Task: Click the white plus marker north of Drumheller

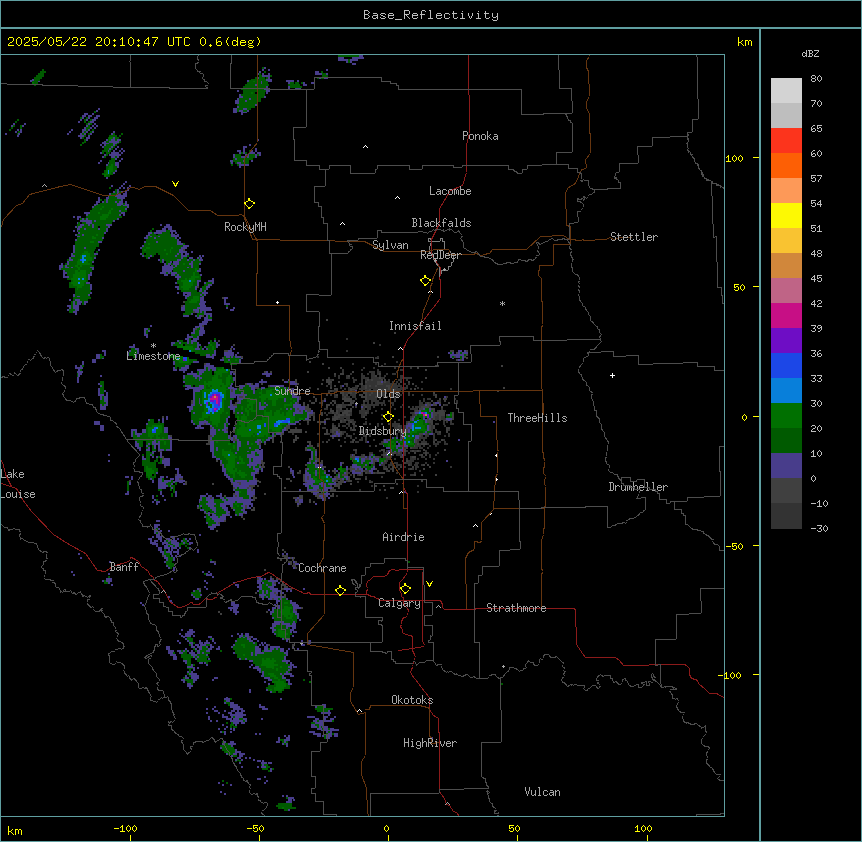Action: pos(612,375)
